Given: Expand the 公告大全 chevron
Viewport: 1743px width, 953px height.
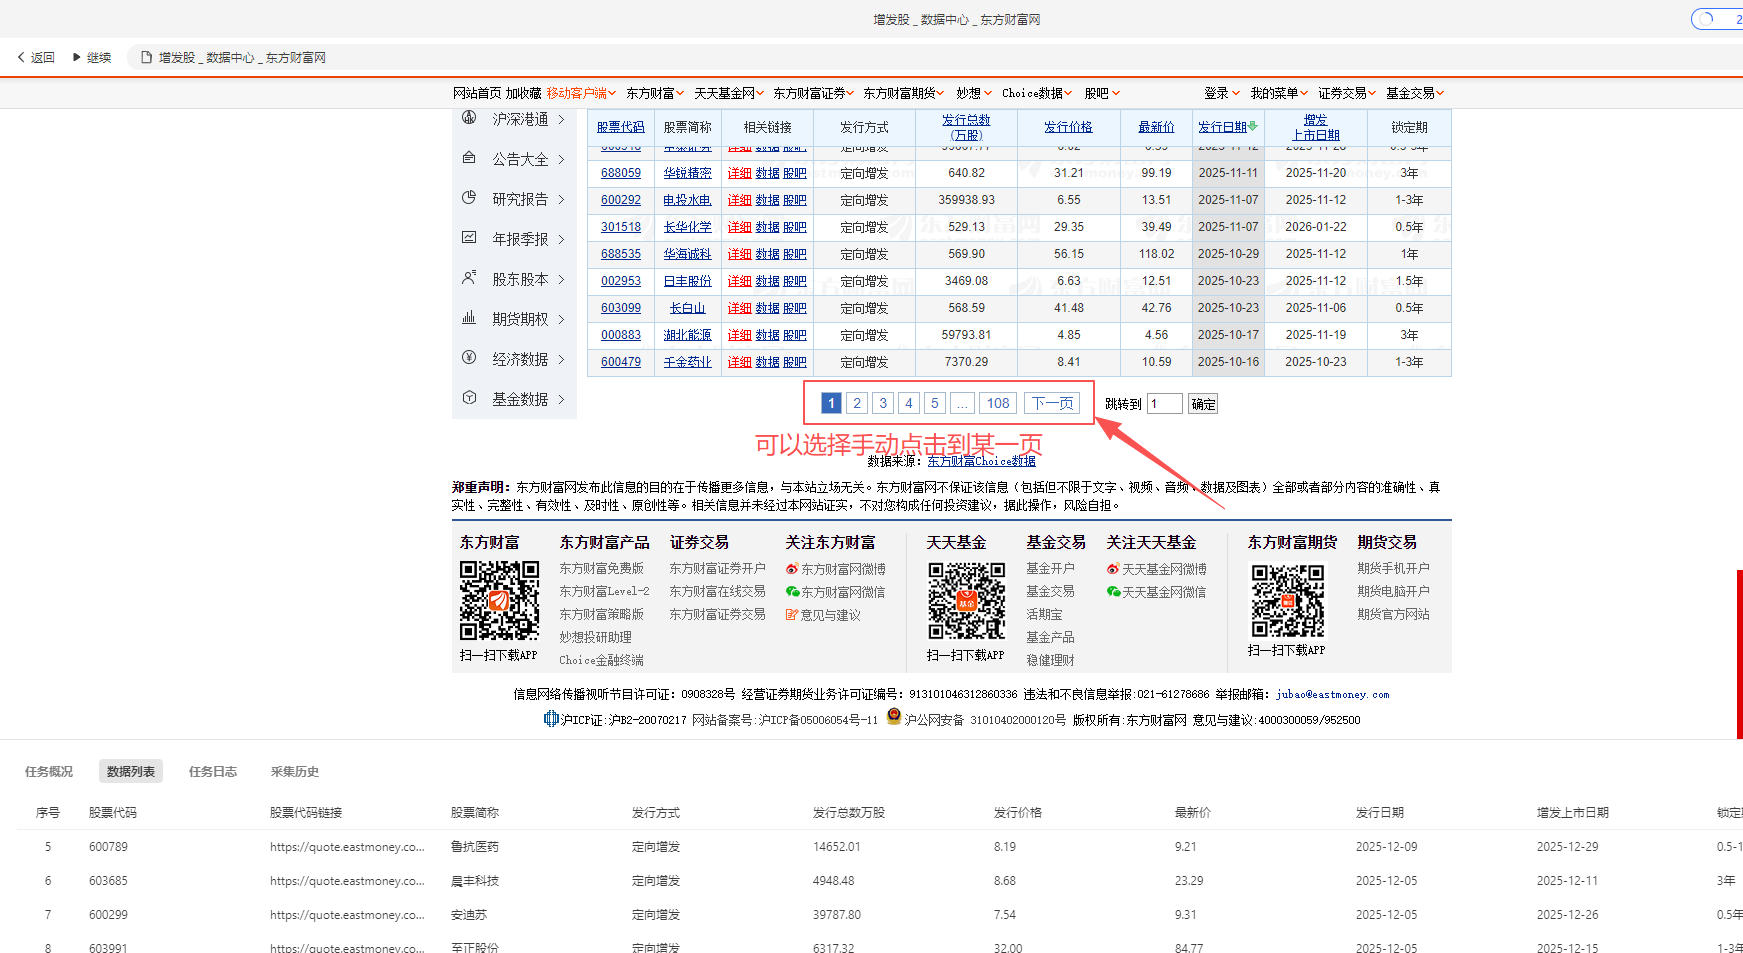Looking at the screenshot, I should coord(561,159).
